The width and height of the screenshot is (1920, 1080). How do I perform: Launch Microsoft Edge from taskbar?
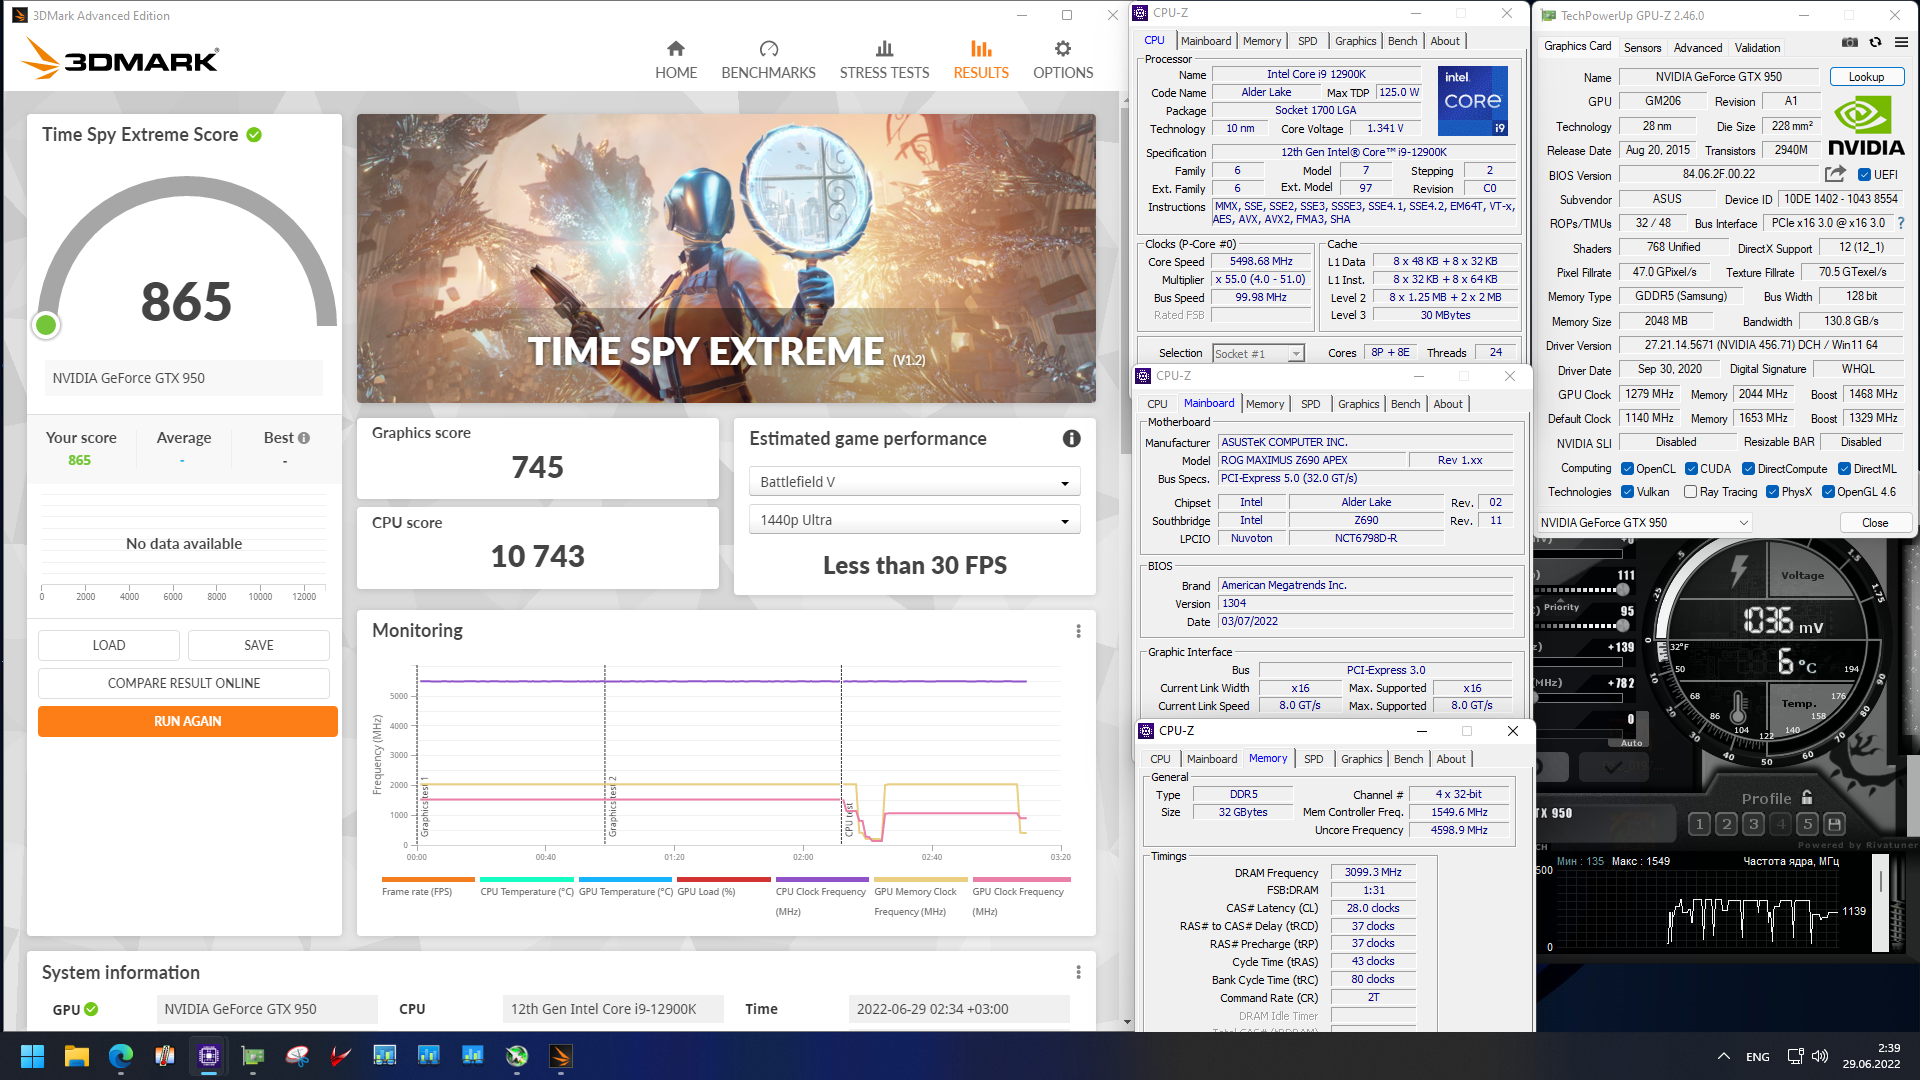click(x=121, y=1056)
